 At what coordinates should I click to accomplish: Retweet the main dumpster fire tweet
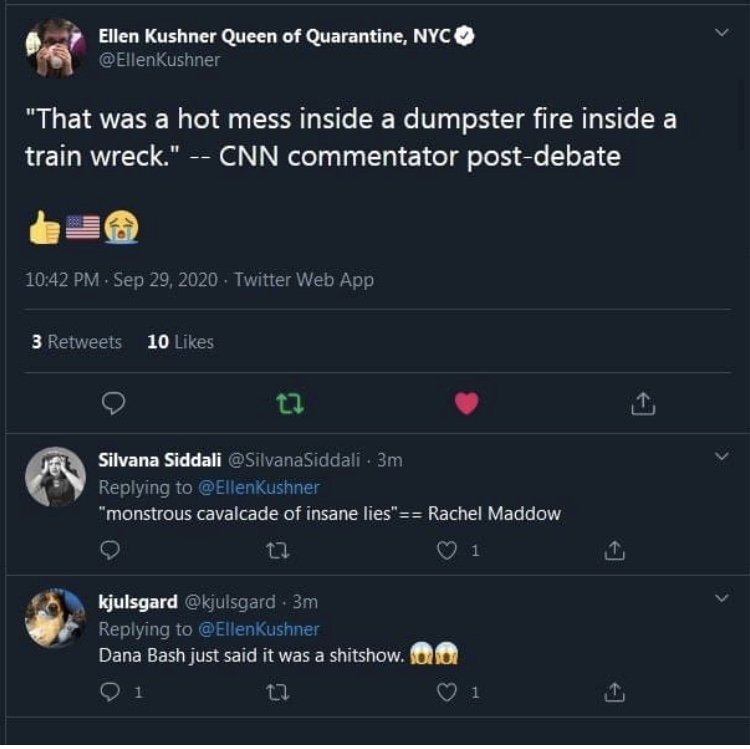point(288,403)
